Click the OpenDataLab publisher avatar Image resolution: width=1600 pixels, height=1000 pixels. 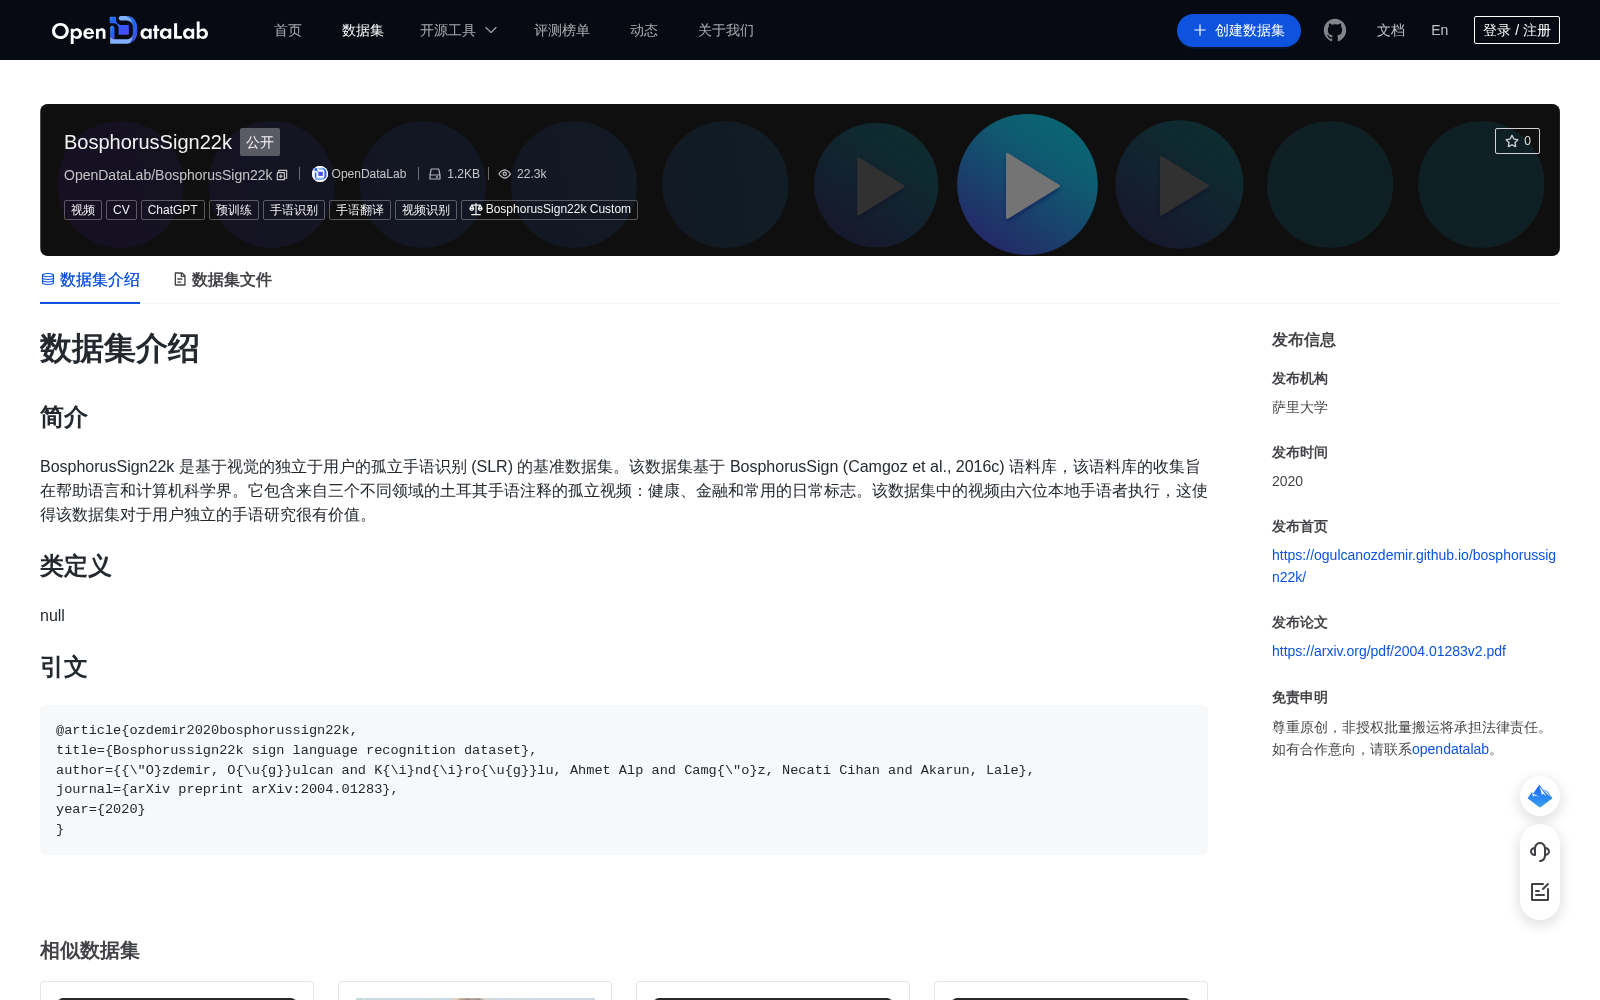(x=320, y=174)
